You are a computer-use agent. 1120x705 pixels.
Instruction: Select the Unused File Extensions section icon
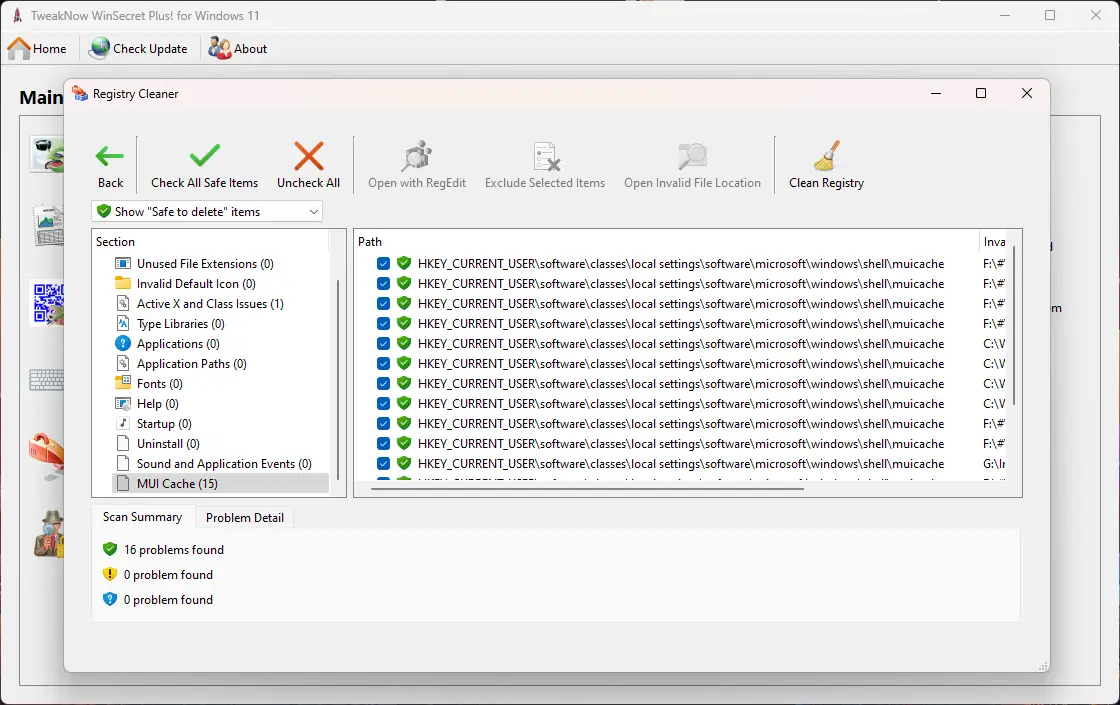coord(123,264)
